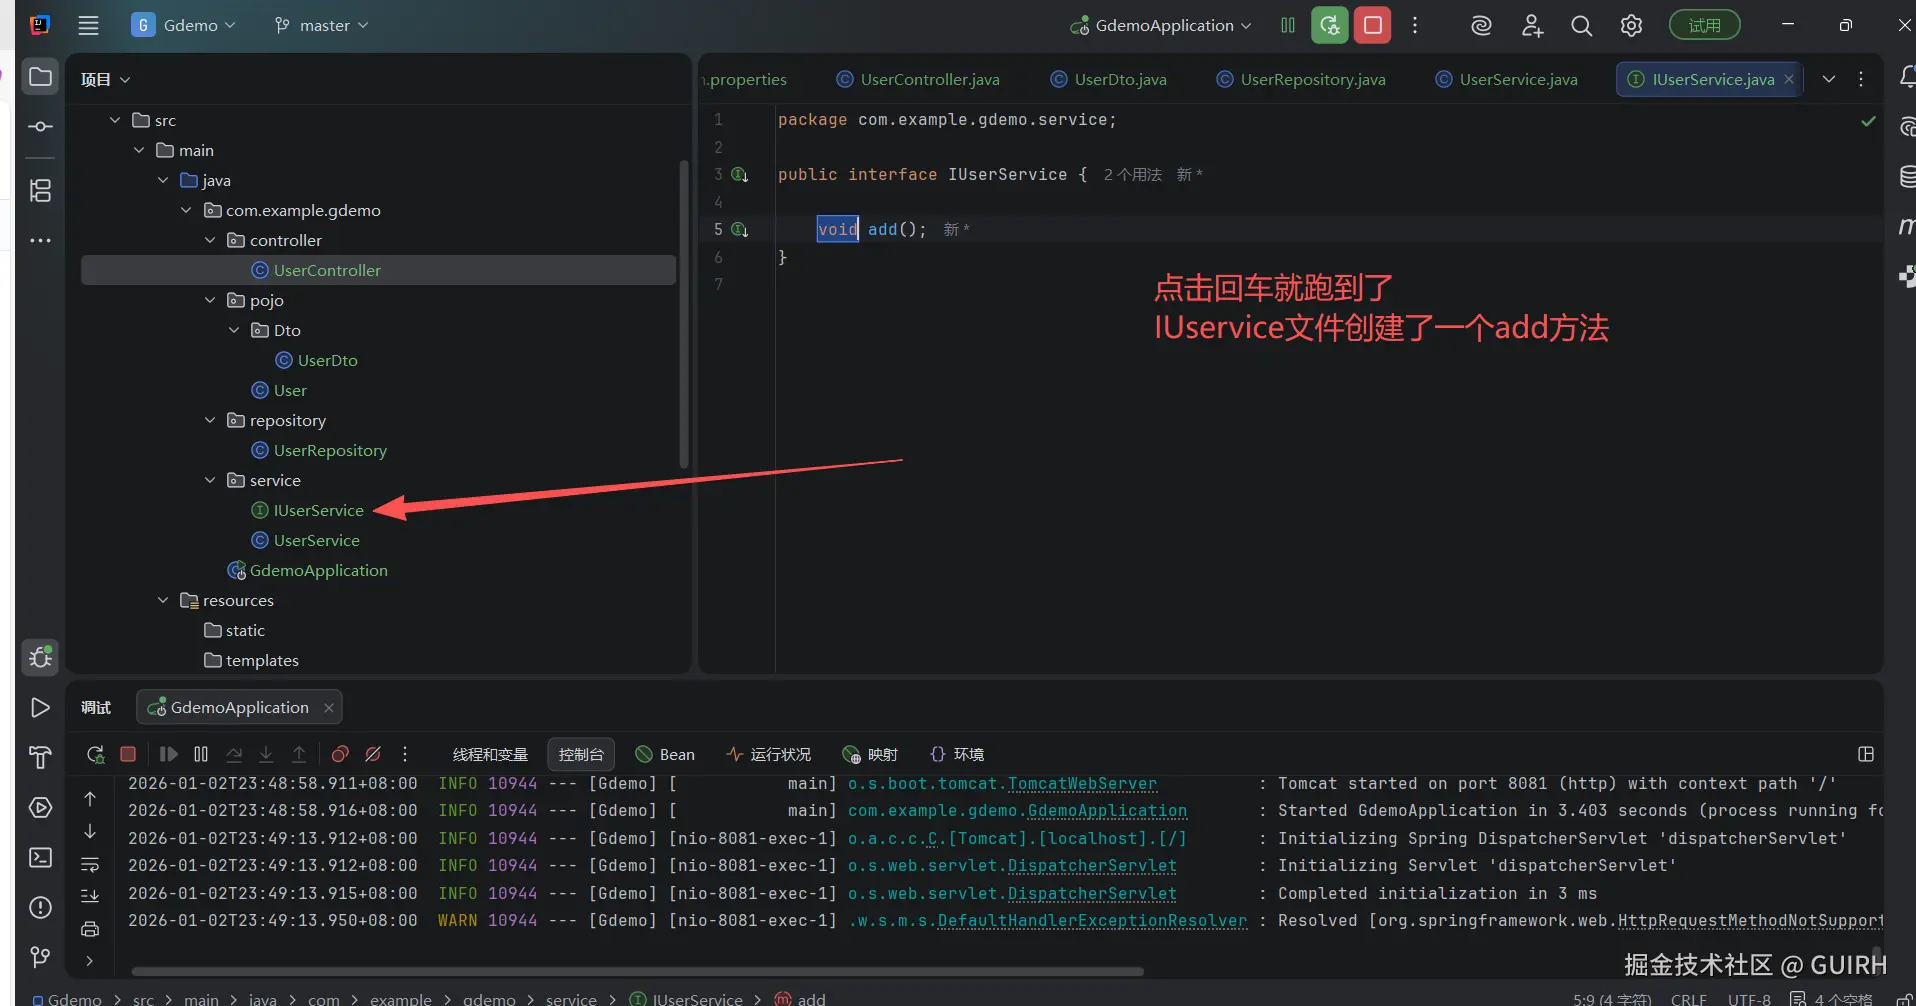Open more run actions menu in title bar
Screen dimensions: 1916x1006
pos(1415,25)
